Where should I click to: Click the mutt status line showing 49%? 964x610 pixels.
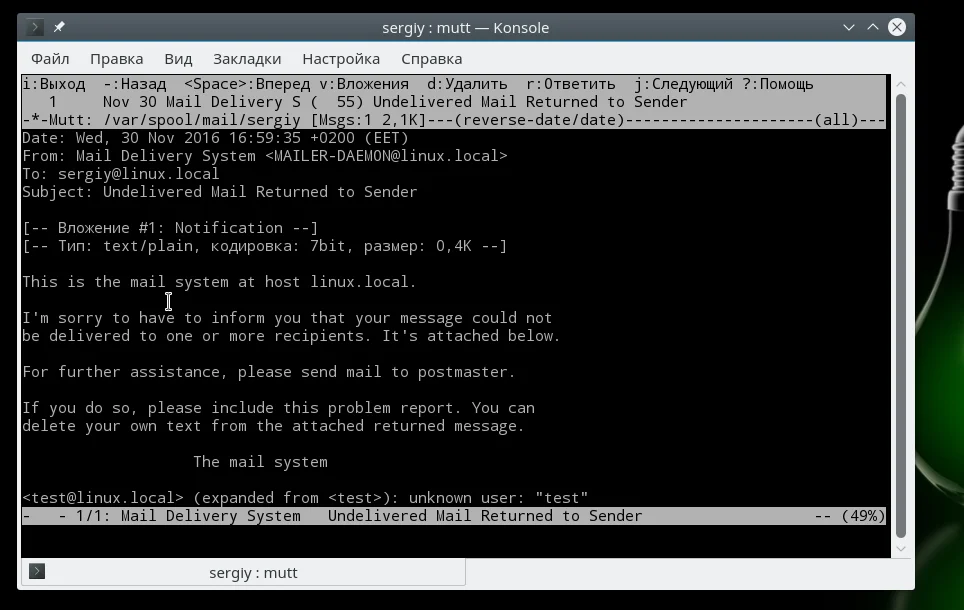(x=454, y=516)
